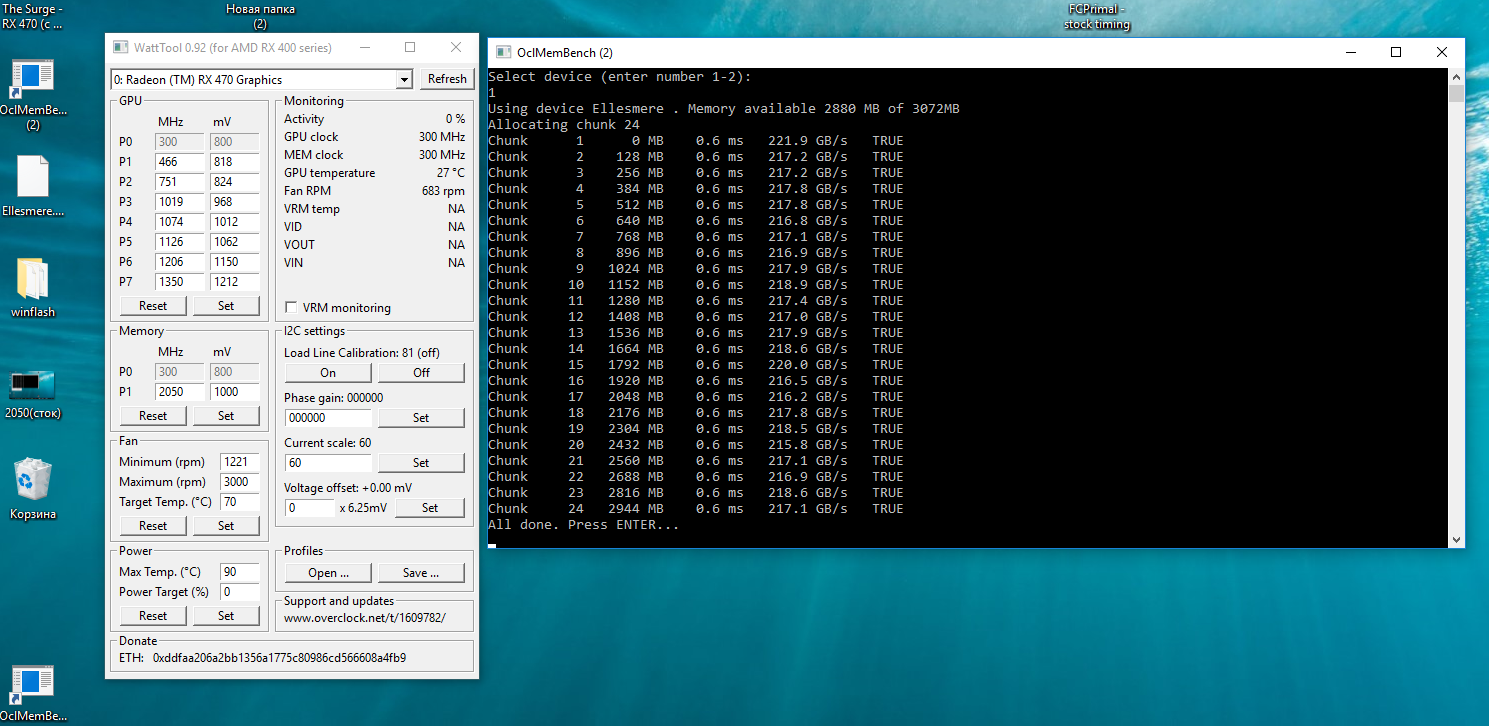
Task: Click the Memory P1 MHz field showing 2050
Action: point(179,392)
